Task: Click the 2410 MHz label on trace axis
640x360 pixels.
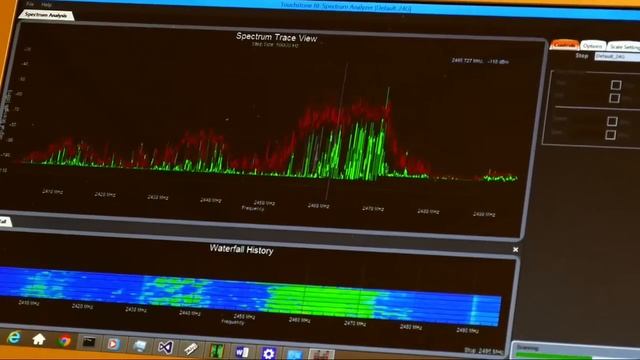Action: coord(53,191)
